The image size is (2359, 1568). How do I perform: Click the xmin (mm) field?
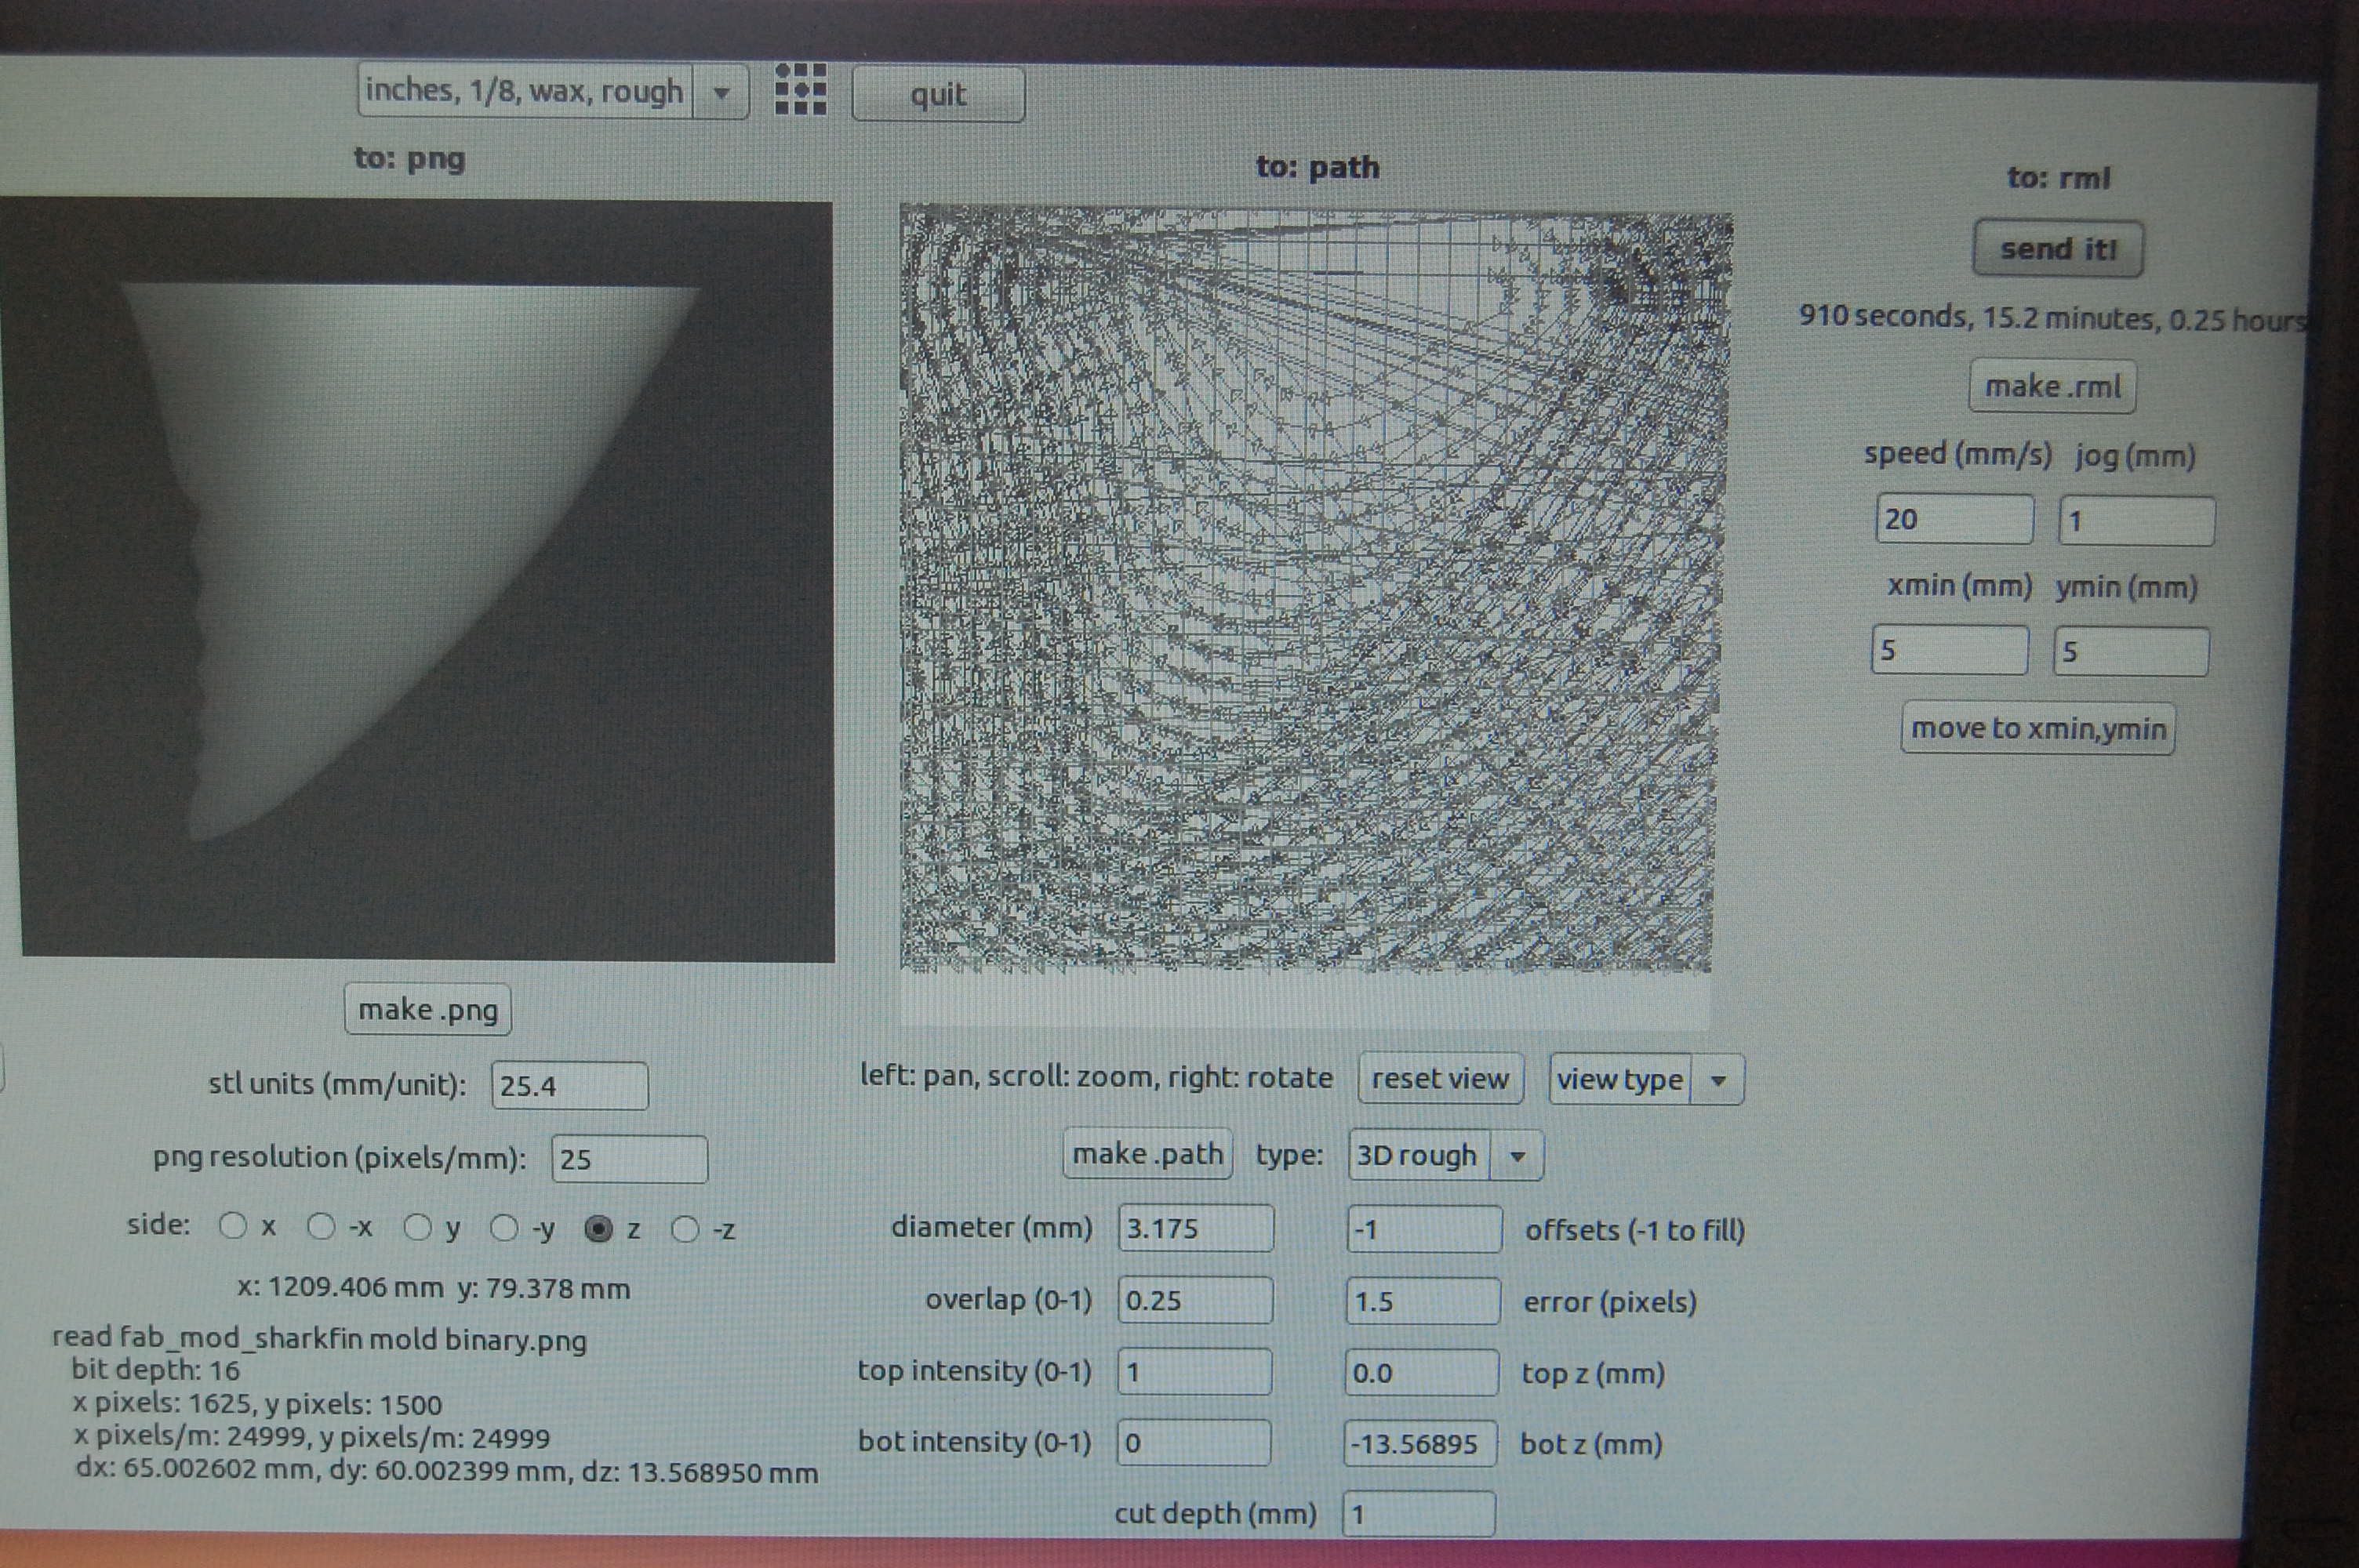1950,650
